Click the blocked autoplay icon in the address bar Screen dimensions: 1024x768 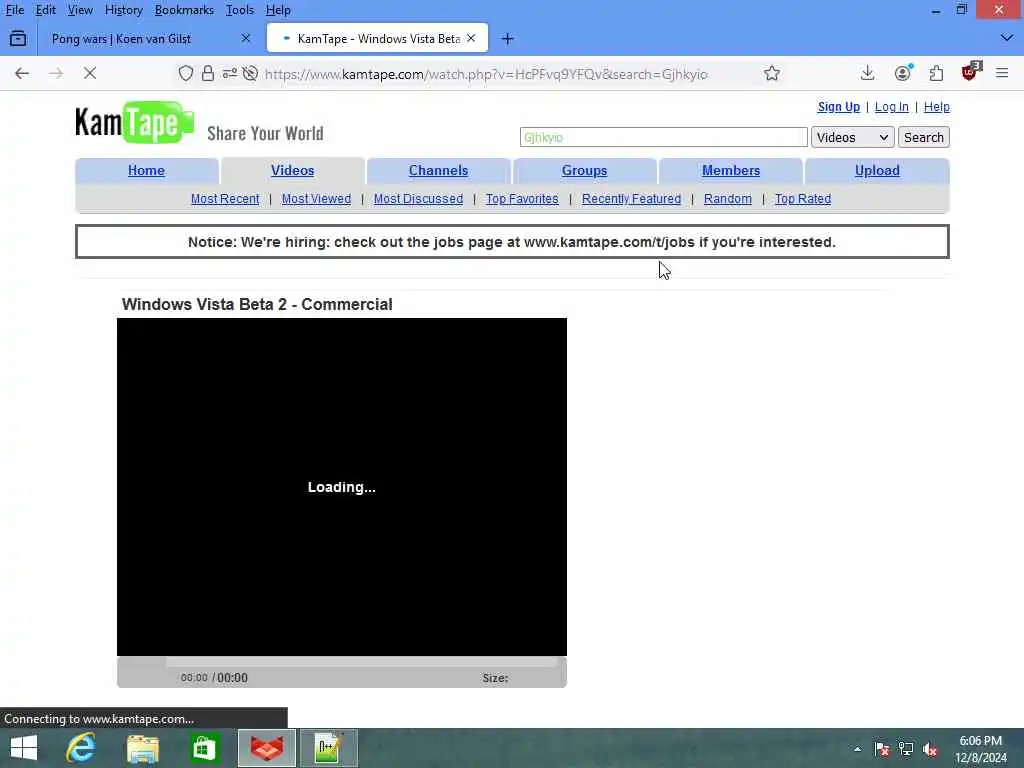pos(250,73)
